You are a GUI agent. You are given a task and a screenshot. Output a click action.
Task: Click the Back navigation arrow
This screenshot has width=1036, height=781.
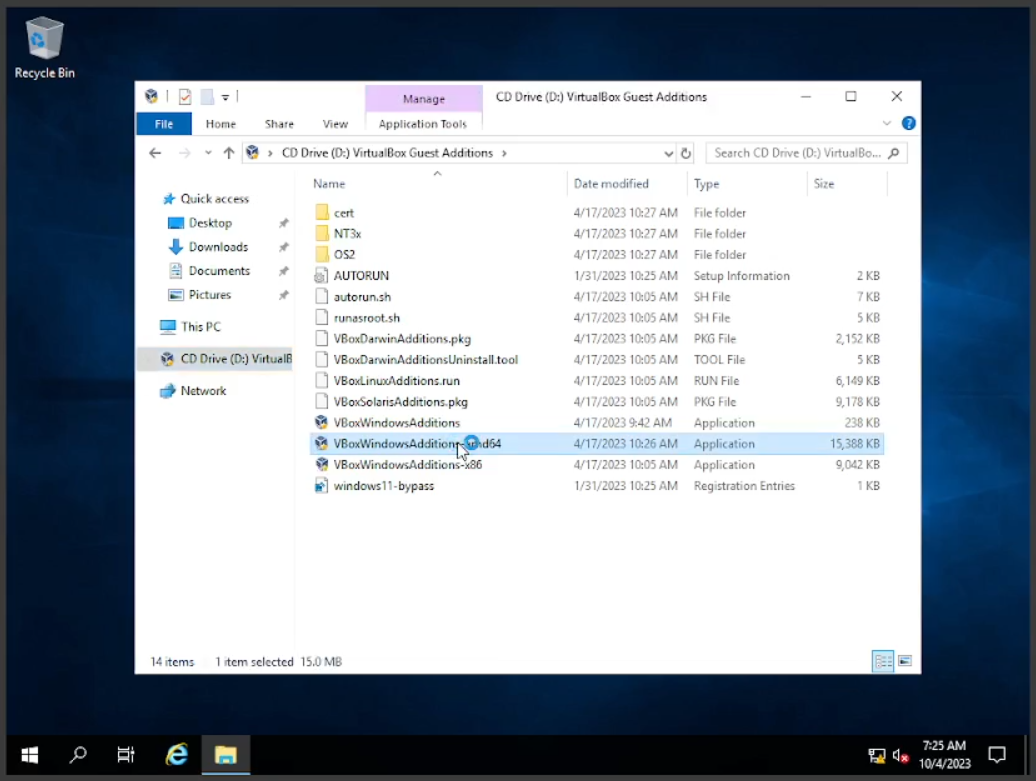155,153
